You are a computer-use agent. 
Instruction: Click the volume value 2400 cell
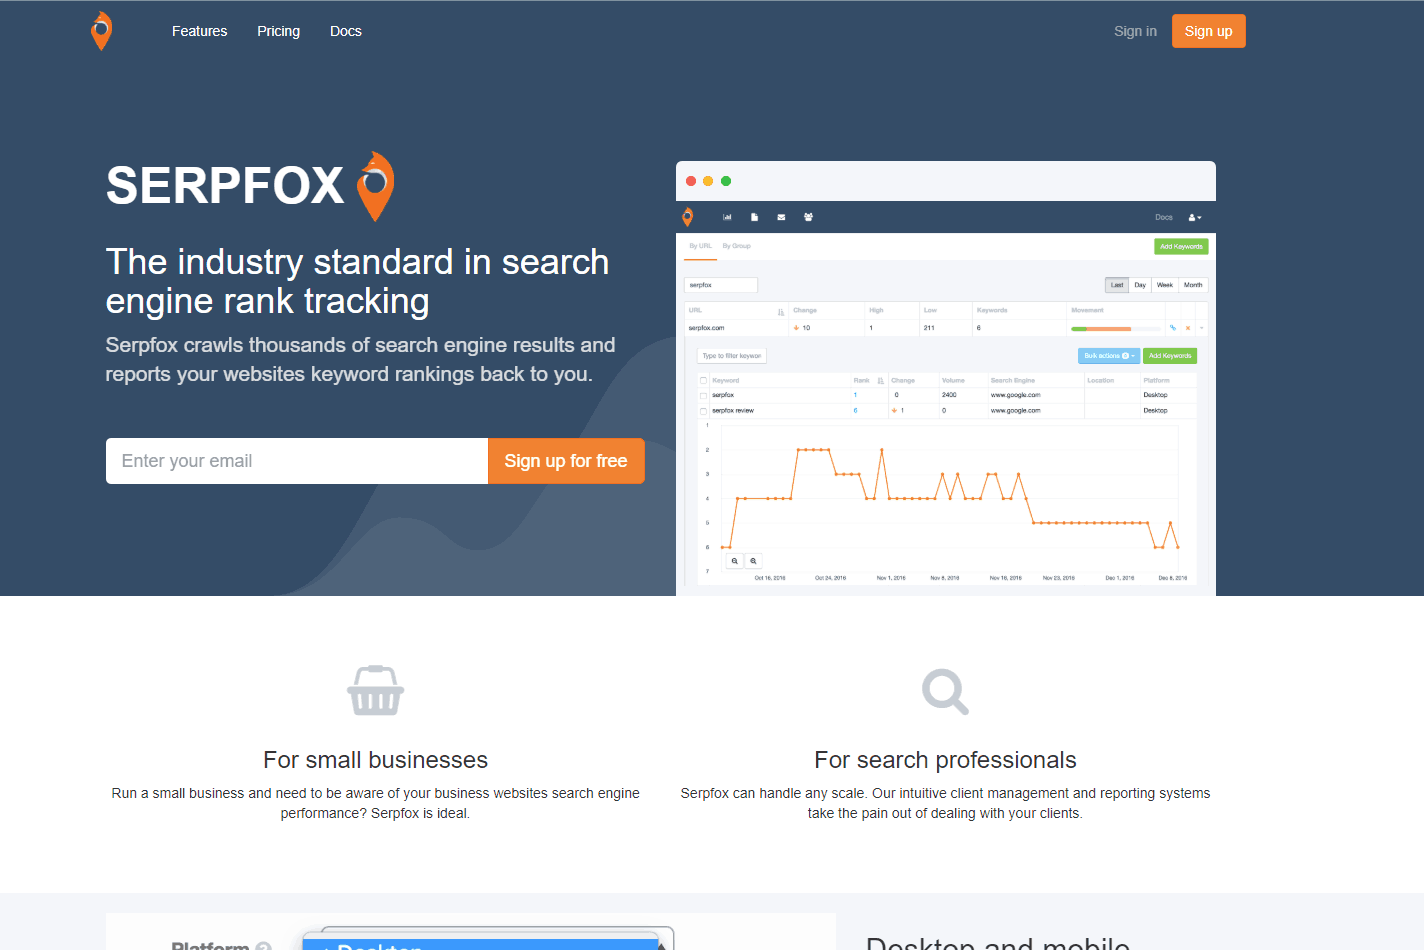click(949, 395)
